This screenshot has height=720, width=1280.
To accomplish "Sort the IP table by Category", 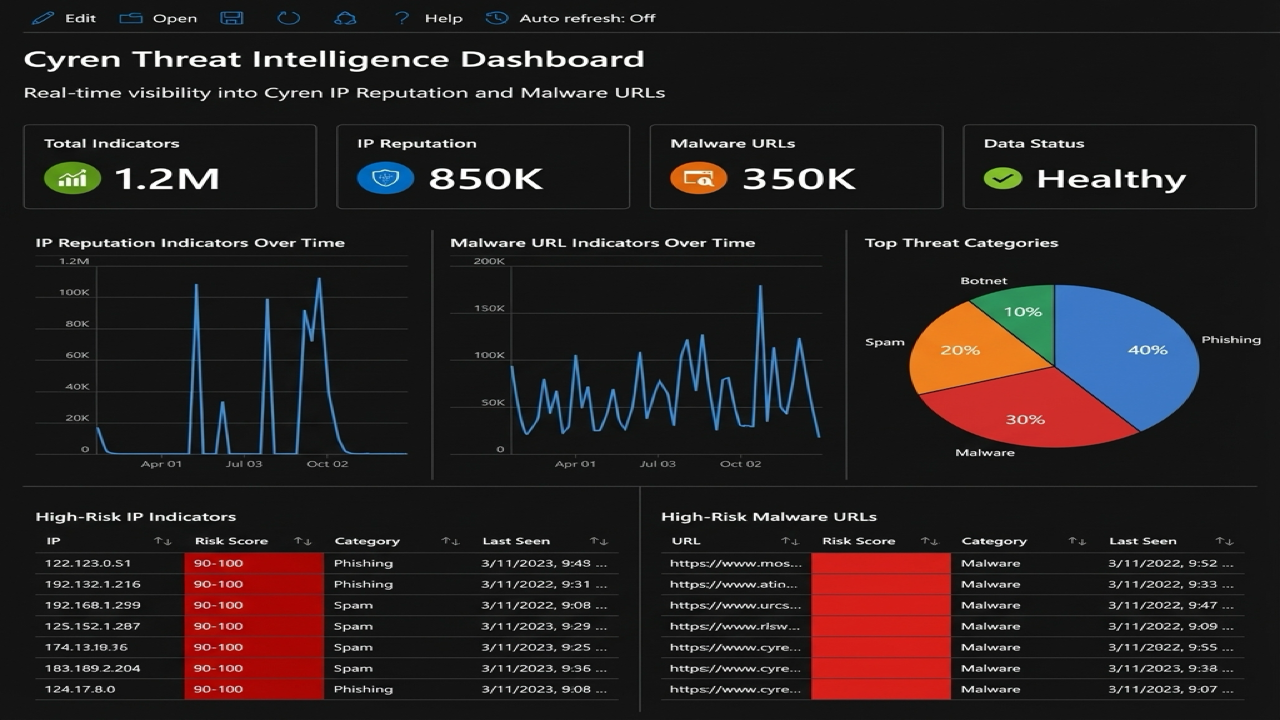I will (450, 541).
